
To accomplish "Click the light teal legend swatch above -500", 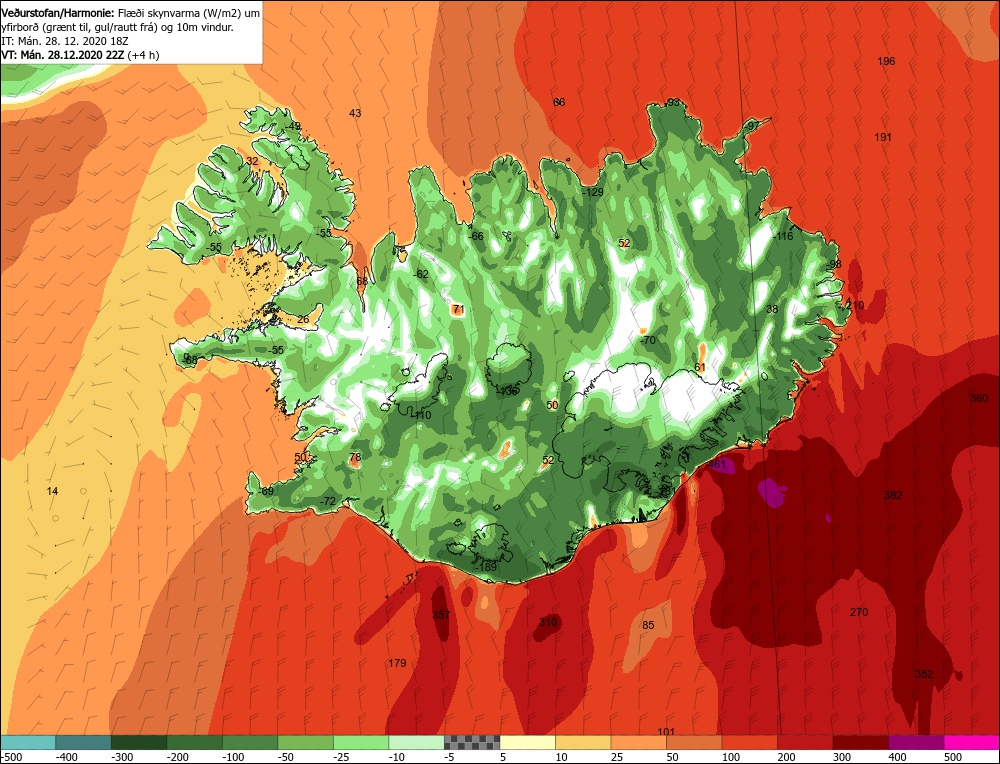I will pos(28,742).
